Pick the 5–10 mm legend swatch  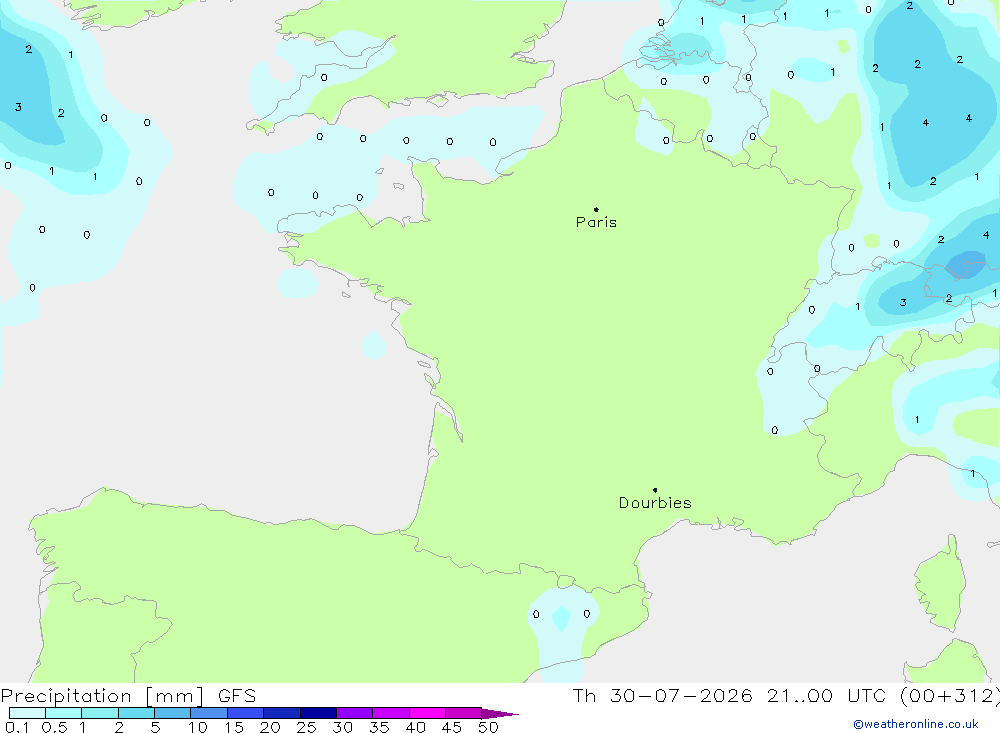(x=173, y=713)
